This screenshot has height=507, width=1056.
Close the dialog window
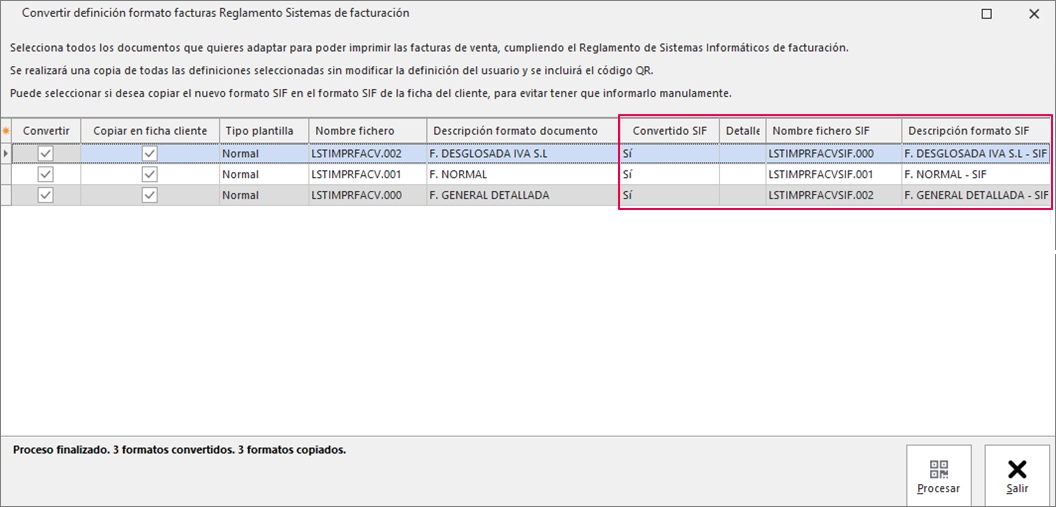1034,13
